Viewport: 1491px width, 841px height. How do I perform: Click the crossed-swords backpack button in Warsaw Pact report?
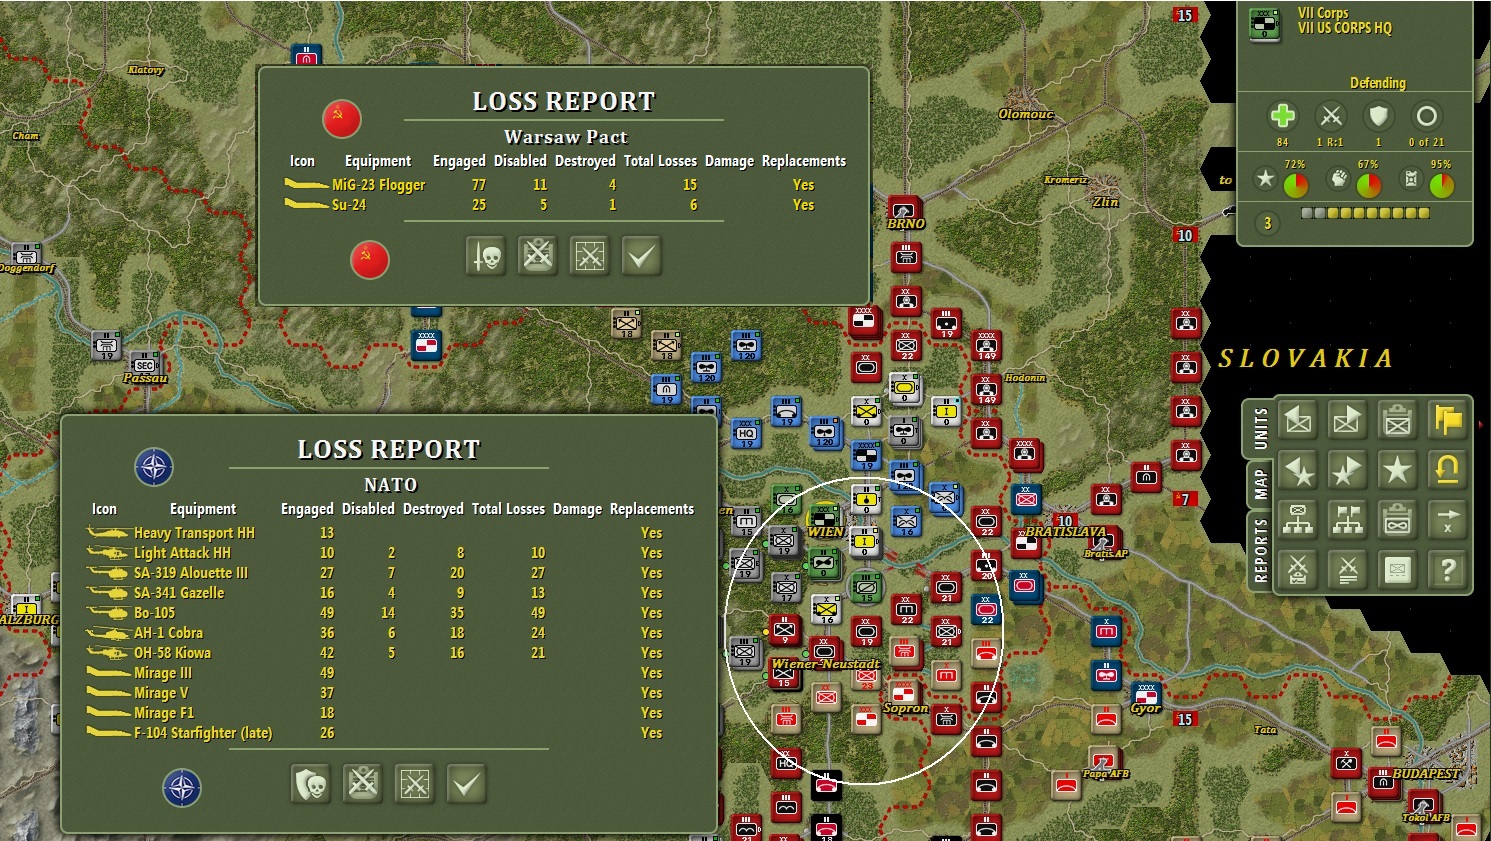538,256
